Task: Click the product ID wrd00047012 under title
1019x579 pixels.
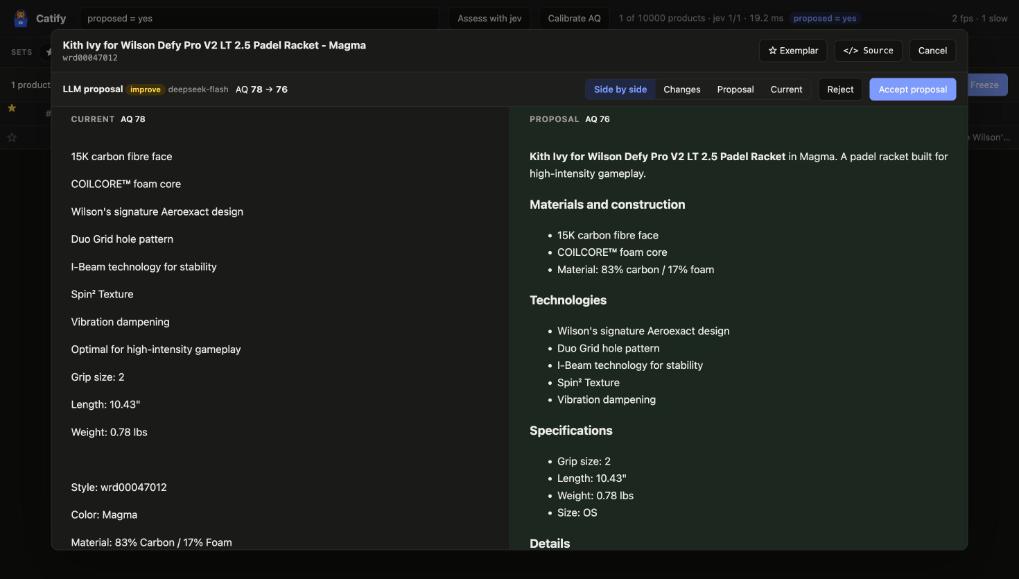Action: coord(90,58)
